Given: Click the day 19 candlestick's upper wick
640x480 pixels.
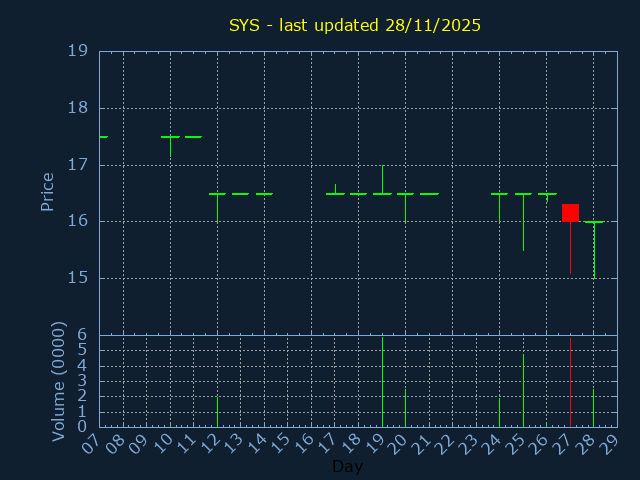Looking at the screenshot, I should pyautogui.click(x=382, y=178).
